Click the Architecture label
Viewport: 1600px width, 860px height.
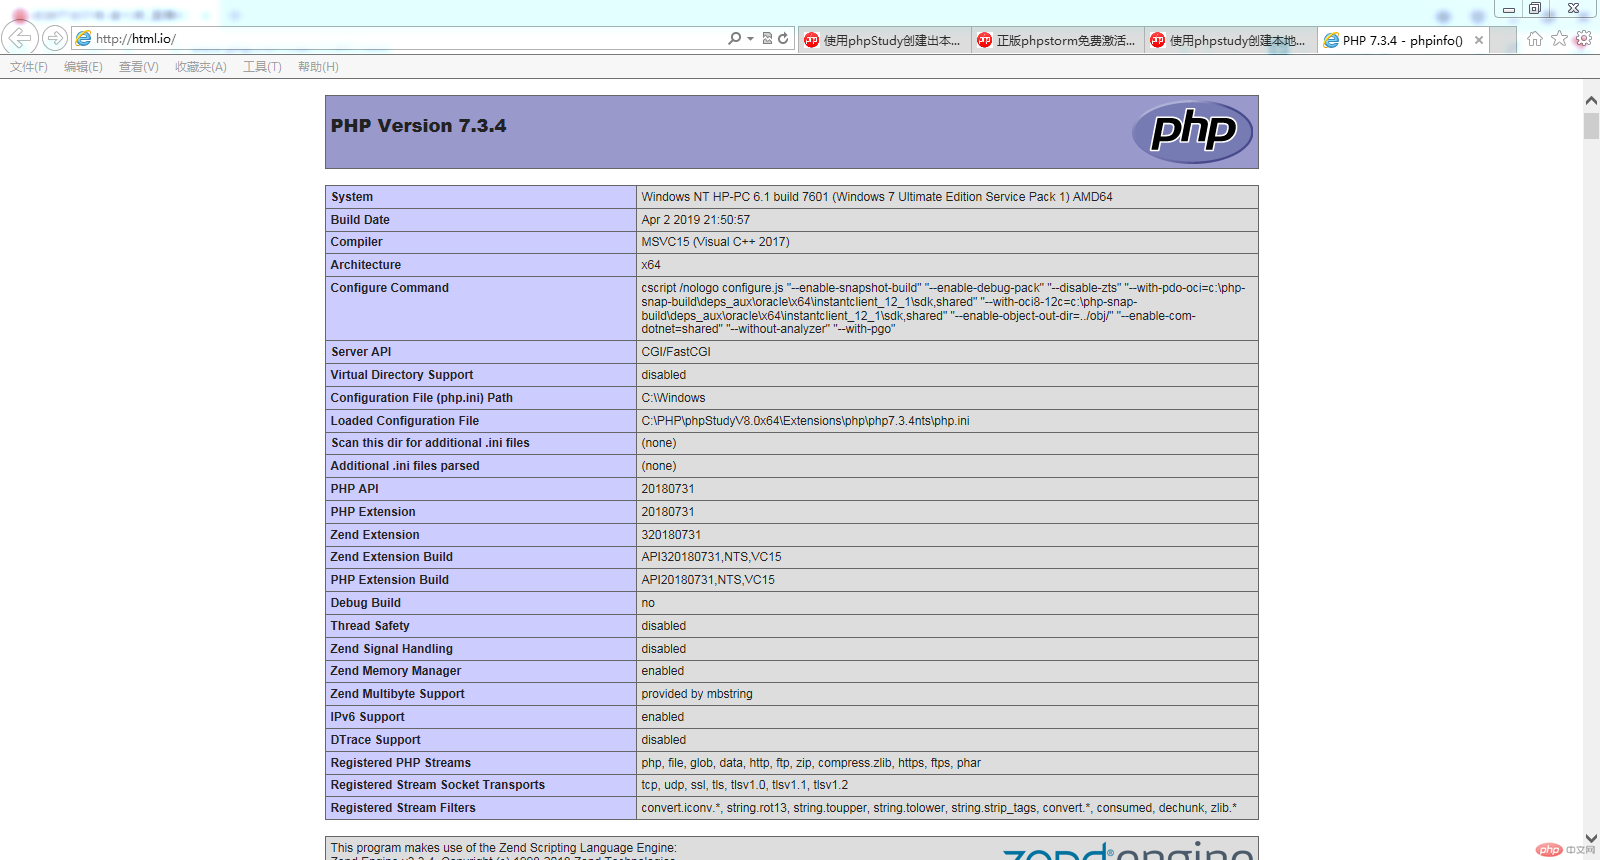365,265
